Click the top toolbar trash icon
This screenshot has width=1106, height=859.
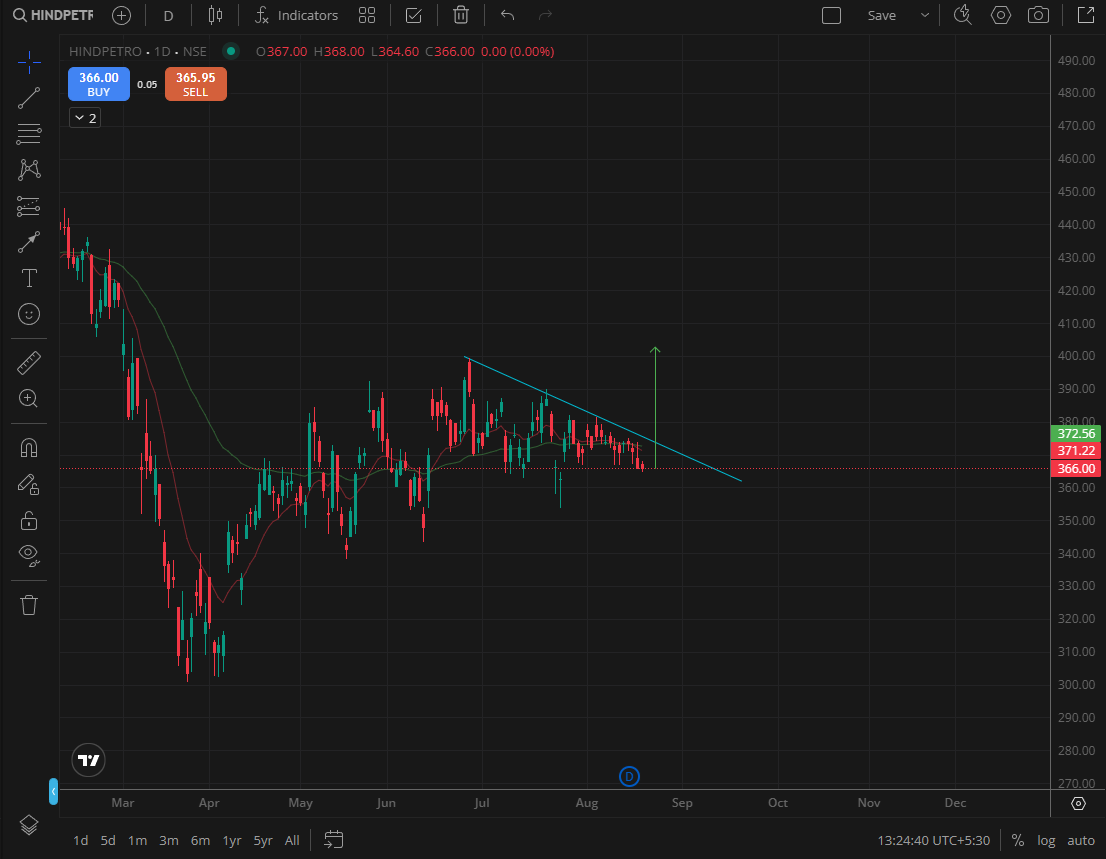pyautogui.click(x=461, y=15)
